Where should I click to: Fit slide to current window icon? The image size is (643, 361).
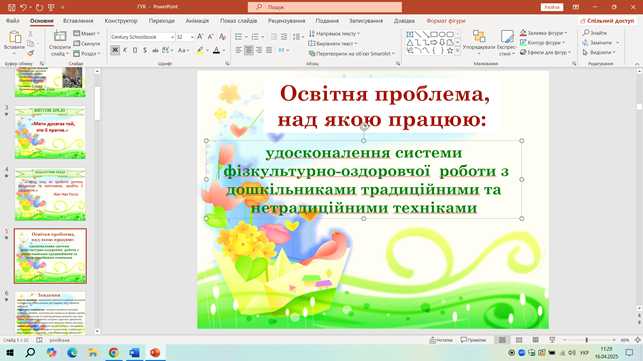(638, 340)
